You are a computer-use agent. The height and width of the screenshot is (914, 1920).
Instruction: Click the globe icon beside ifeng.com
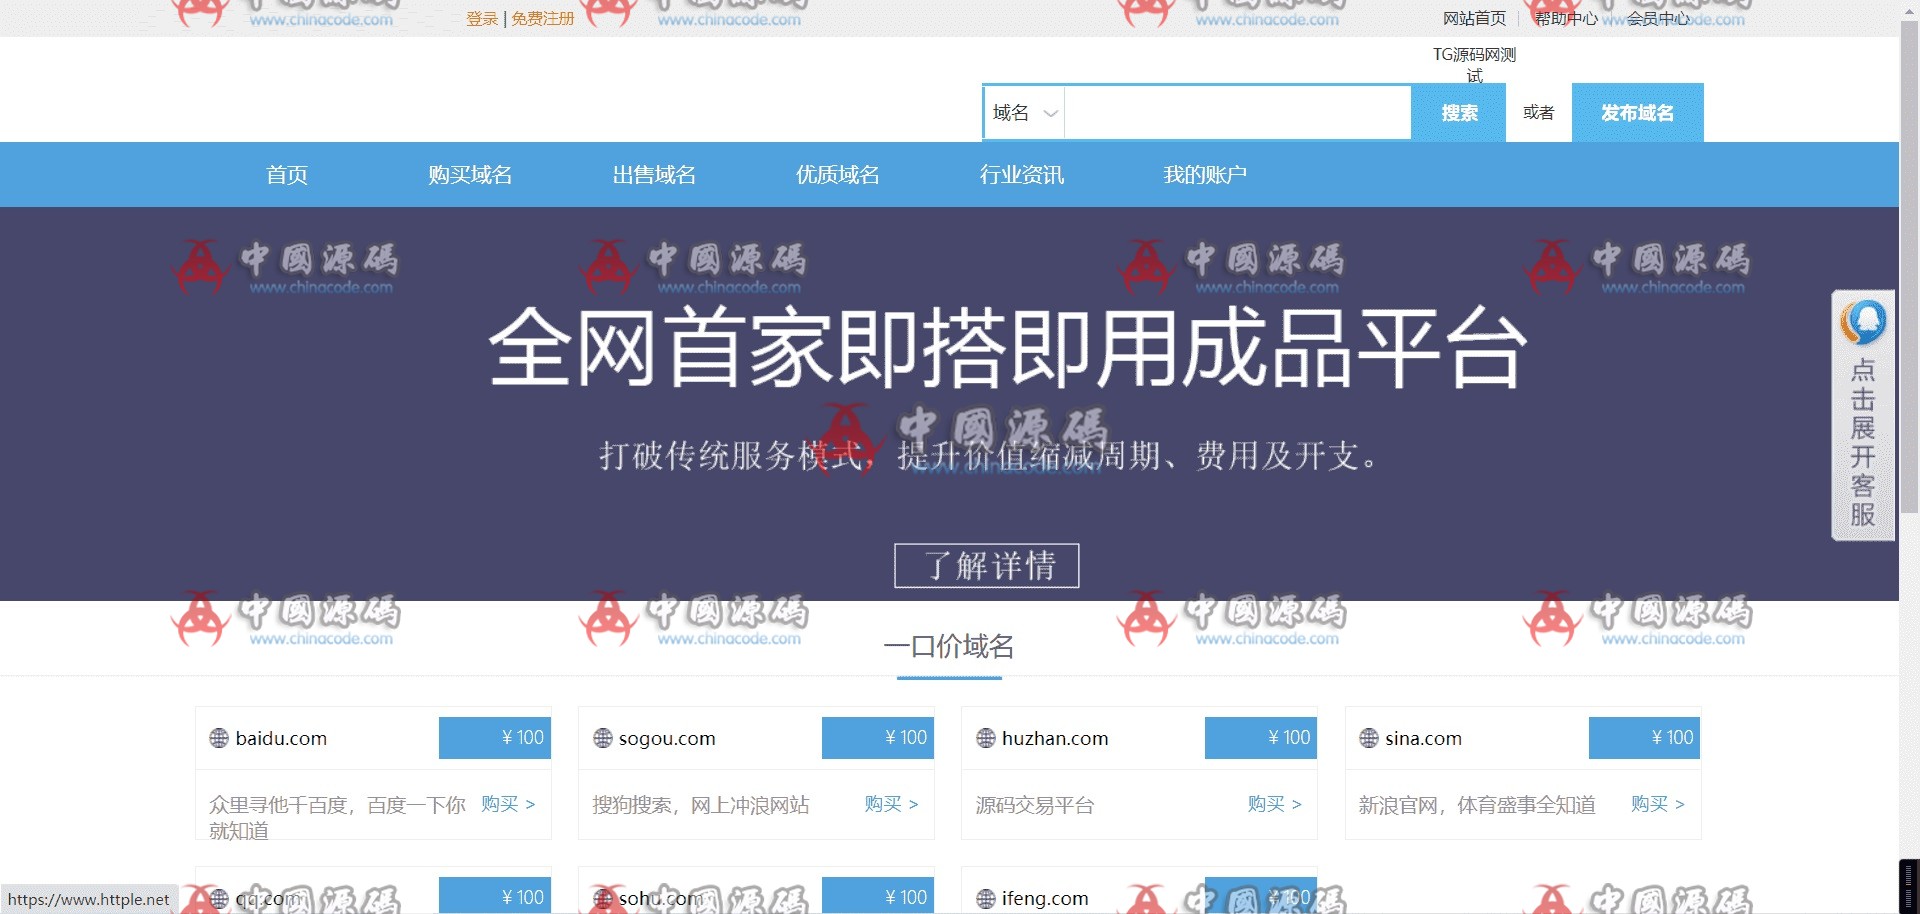coord(985,898)
